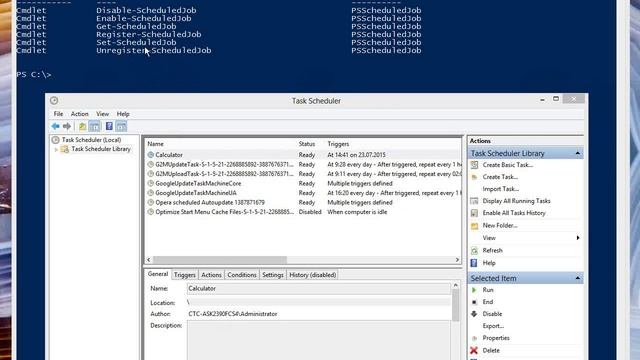640x360 pixels.
Task: Switch to the Conditions tab
Action: 242,275
